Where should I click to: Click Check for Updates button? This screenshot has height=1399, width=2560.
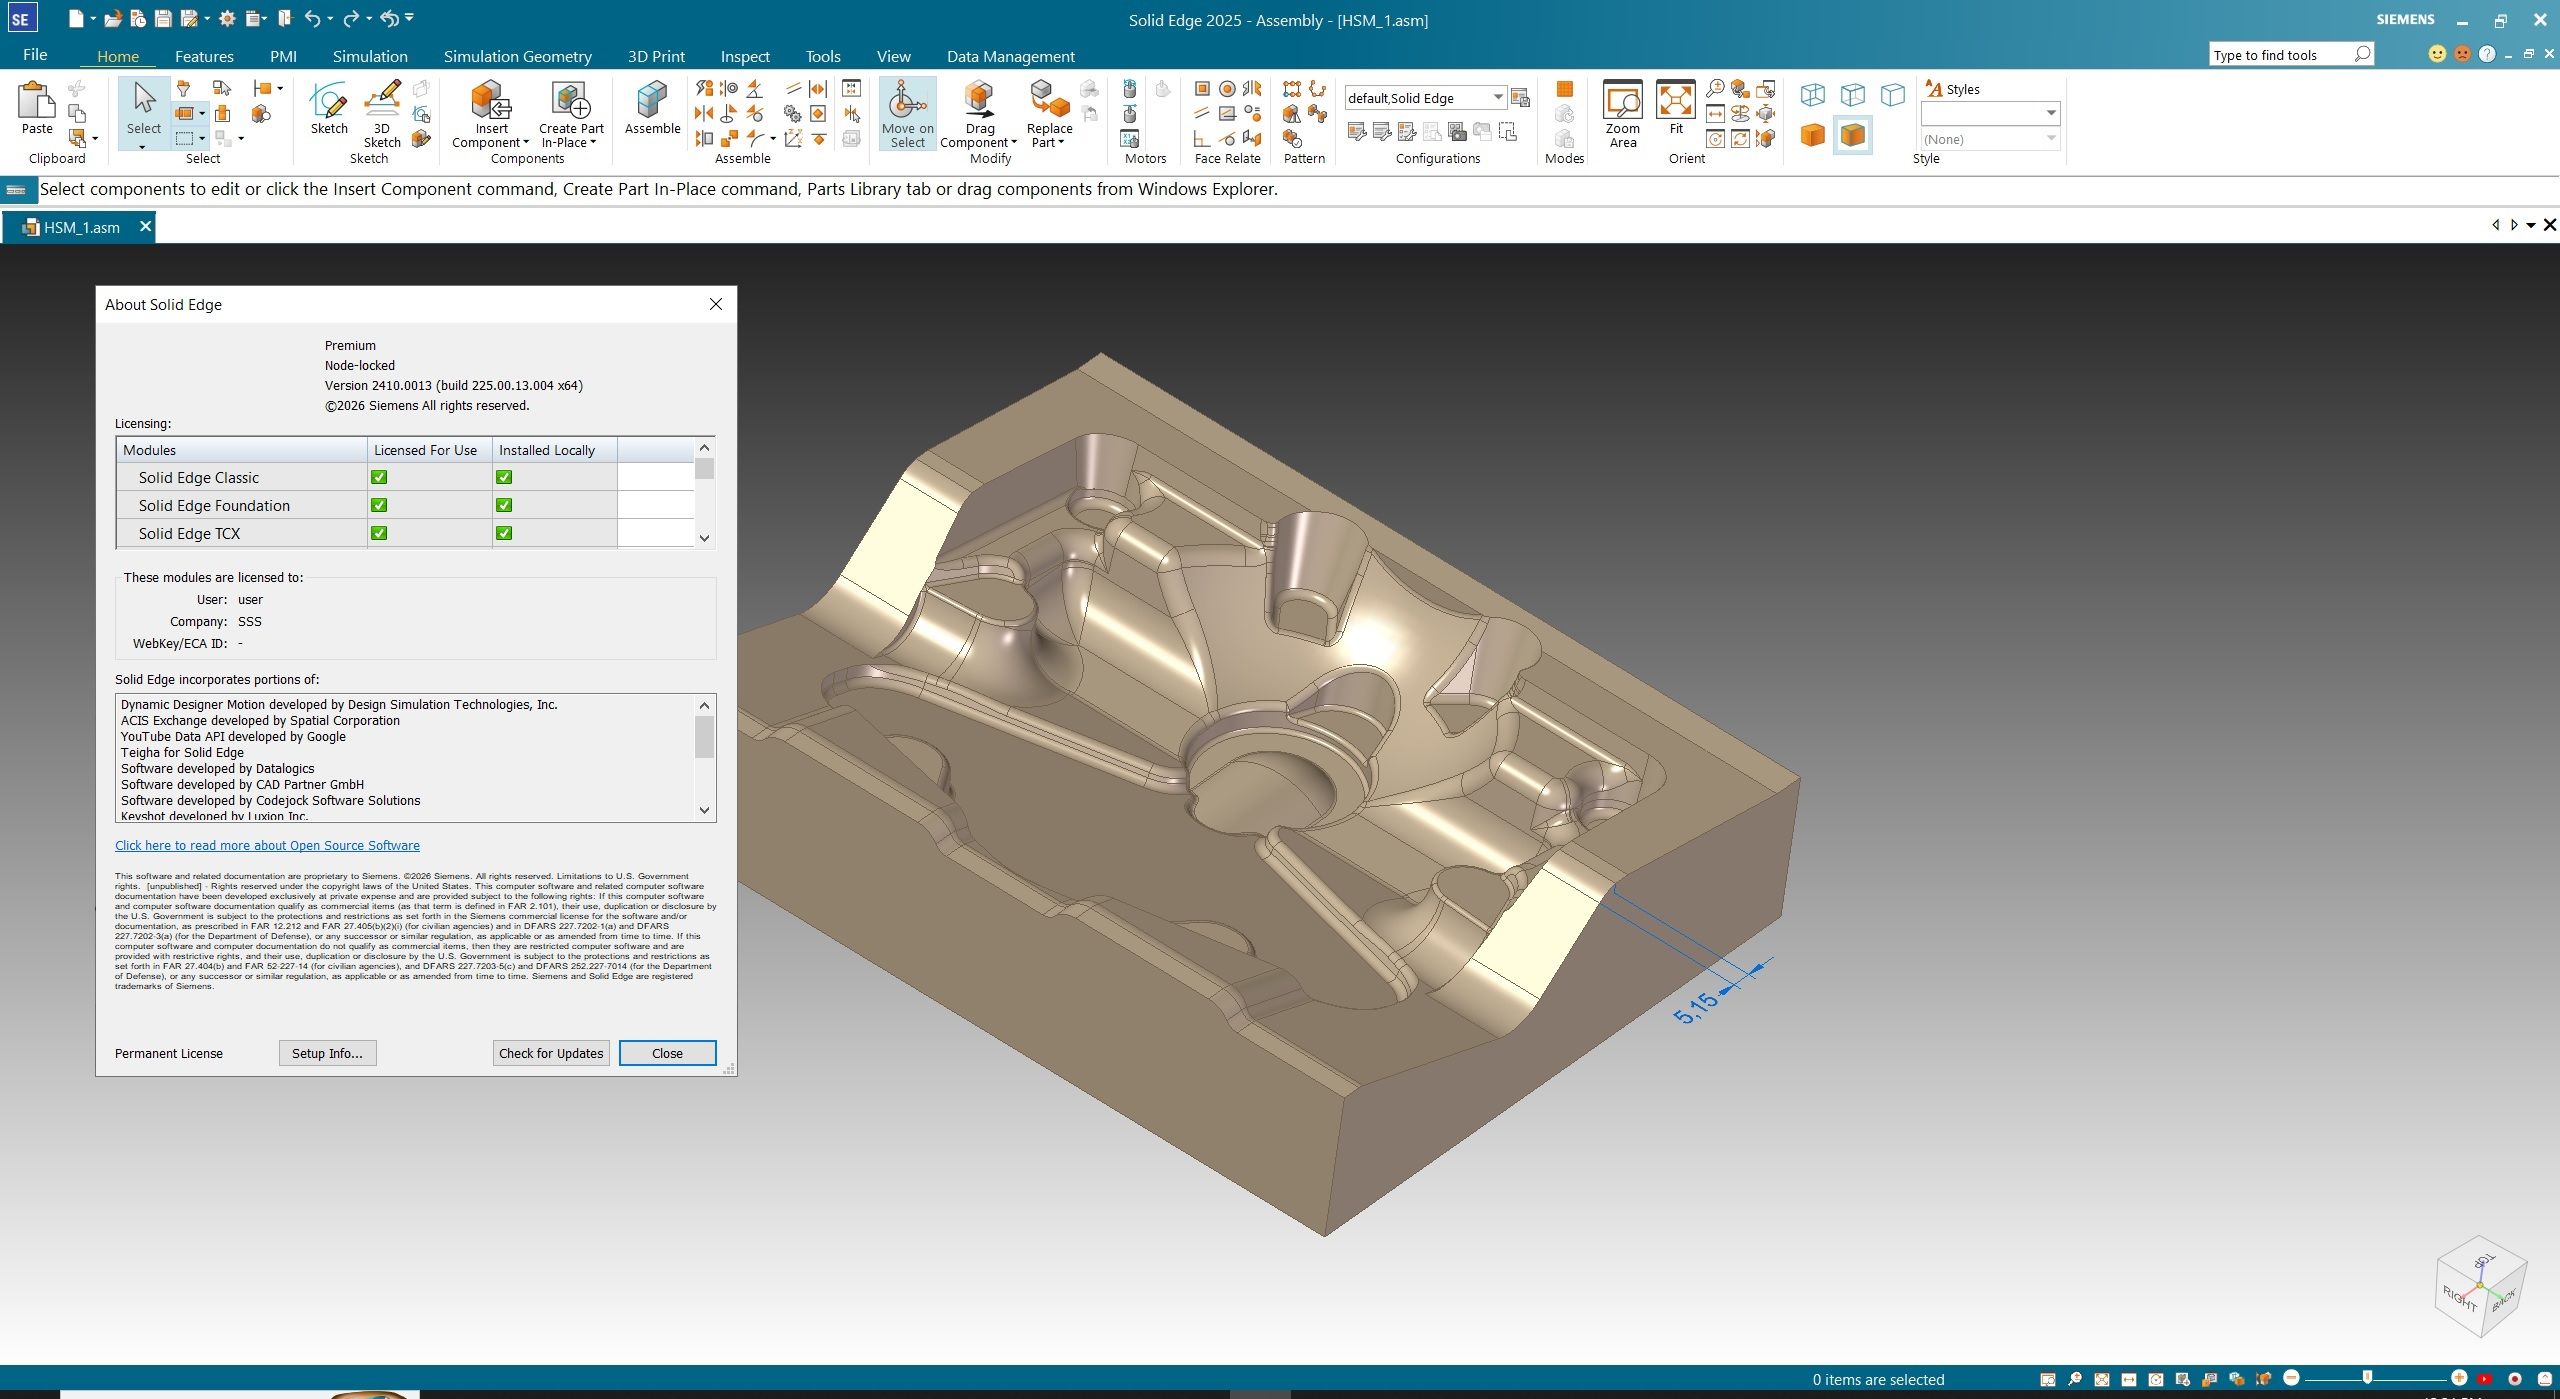(x=551, y=1053)
